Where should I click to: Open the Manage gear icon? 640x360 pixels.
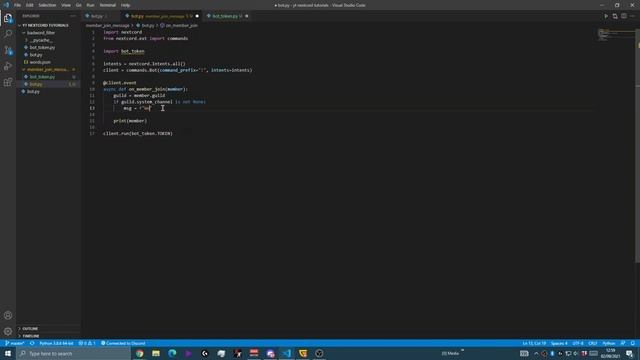pyautogui.click(x=8, y=331)
